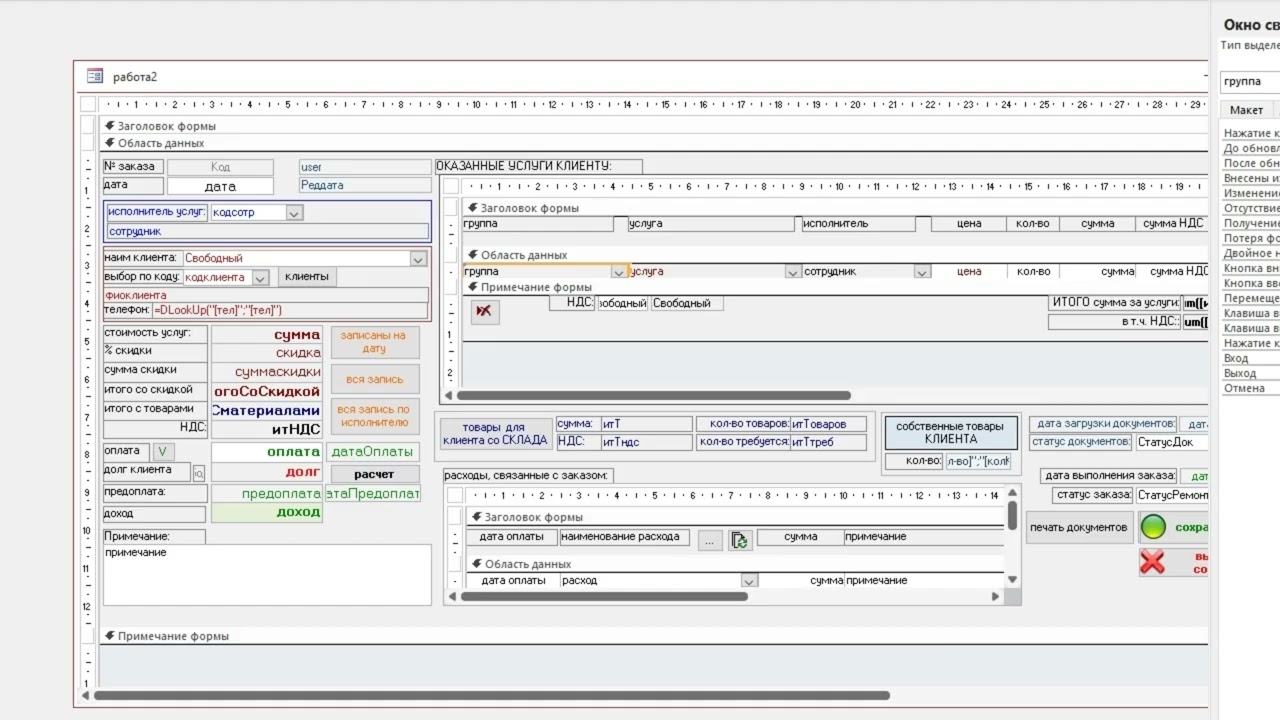Click the red delete icon in services footer

(x=484, y=311)
